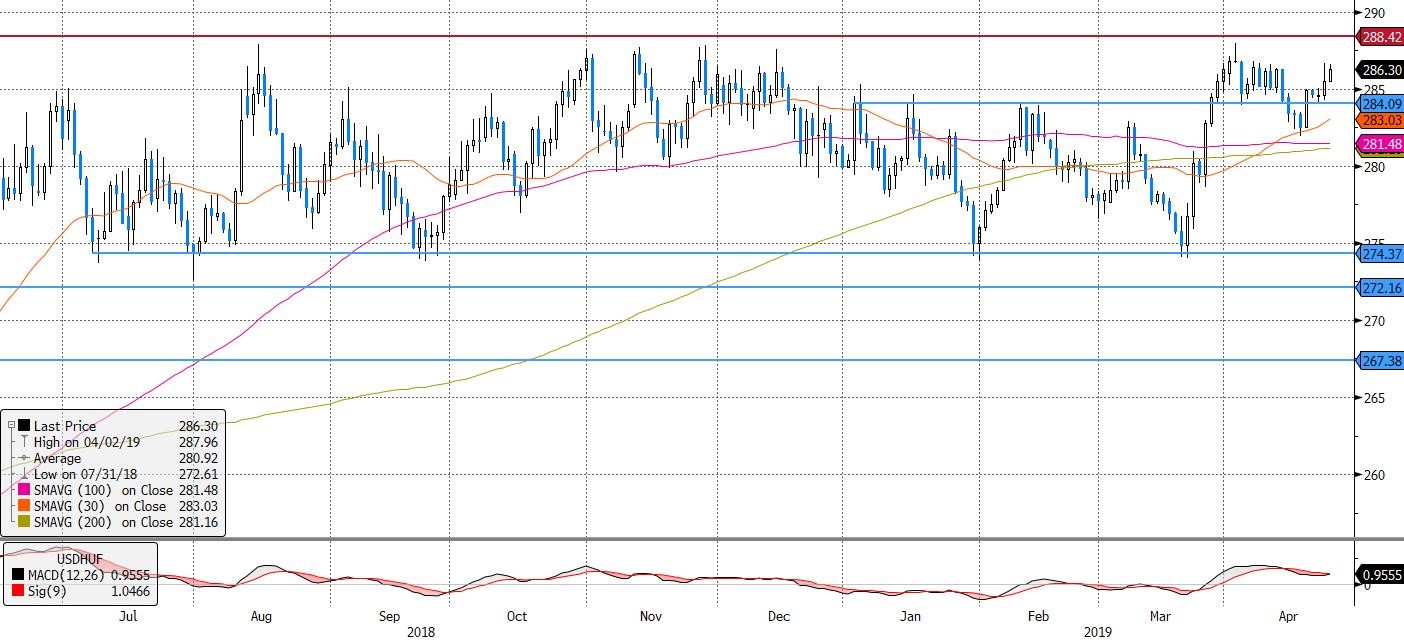Click the 280 tick on price axis
This screenshot has width=1404, height=640.
coord(1372,167)
